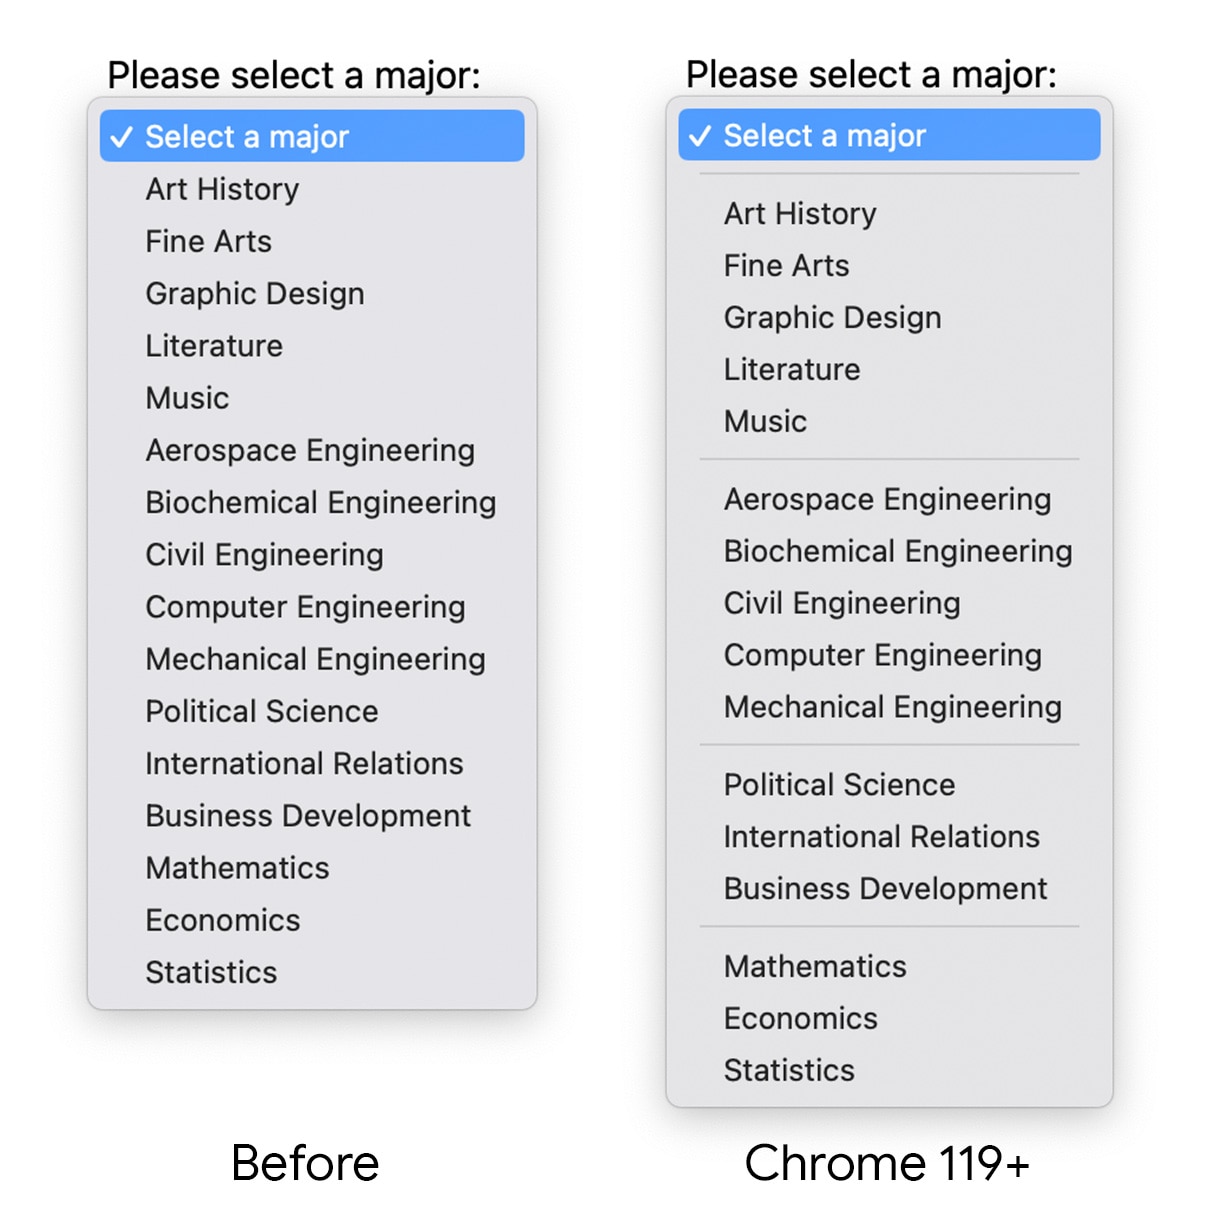
Task: Select Literature in the Before list
Action: (x=213, y=345)
